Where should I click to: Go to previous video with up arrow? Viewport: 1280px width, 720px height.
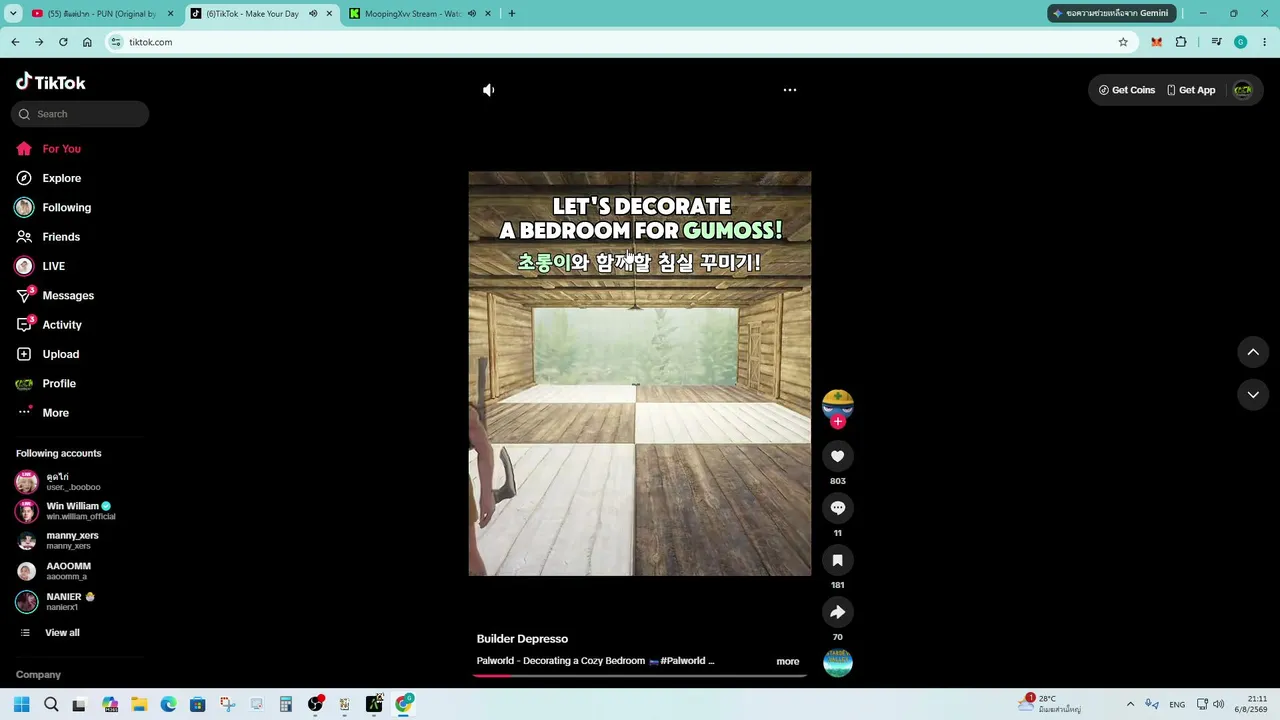click(1253, 352)
